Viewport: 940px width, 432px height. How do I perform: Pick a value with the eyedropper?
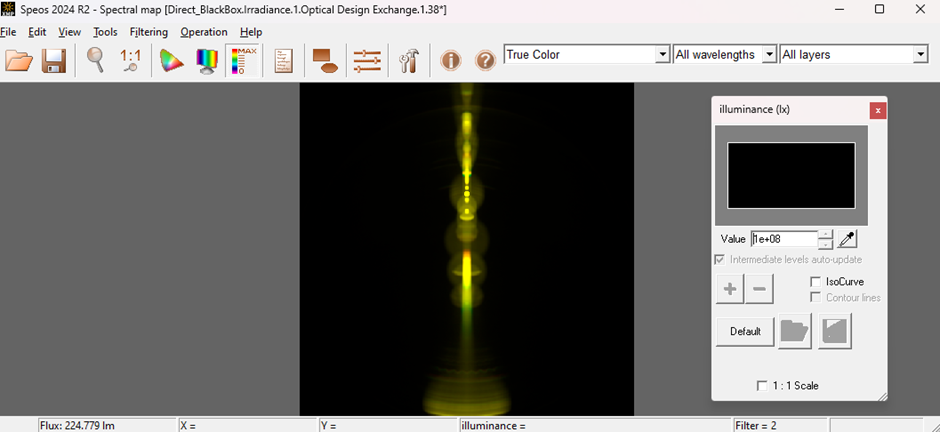[x=847, y=239]
